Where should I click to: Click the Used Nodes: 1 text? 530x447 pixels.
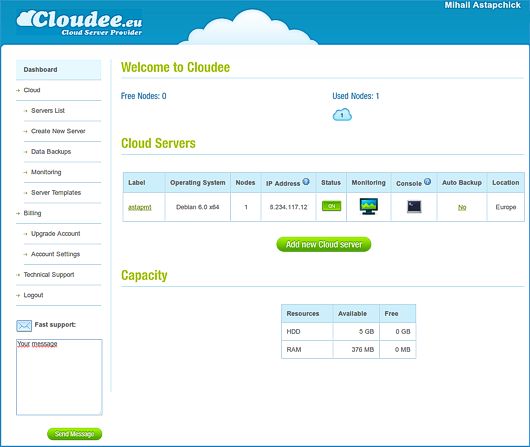click(x=356, y=96)
